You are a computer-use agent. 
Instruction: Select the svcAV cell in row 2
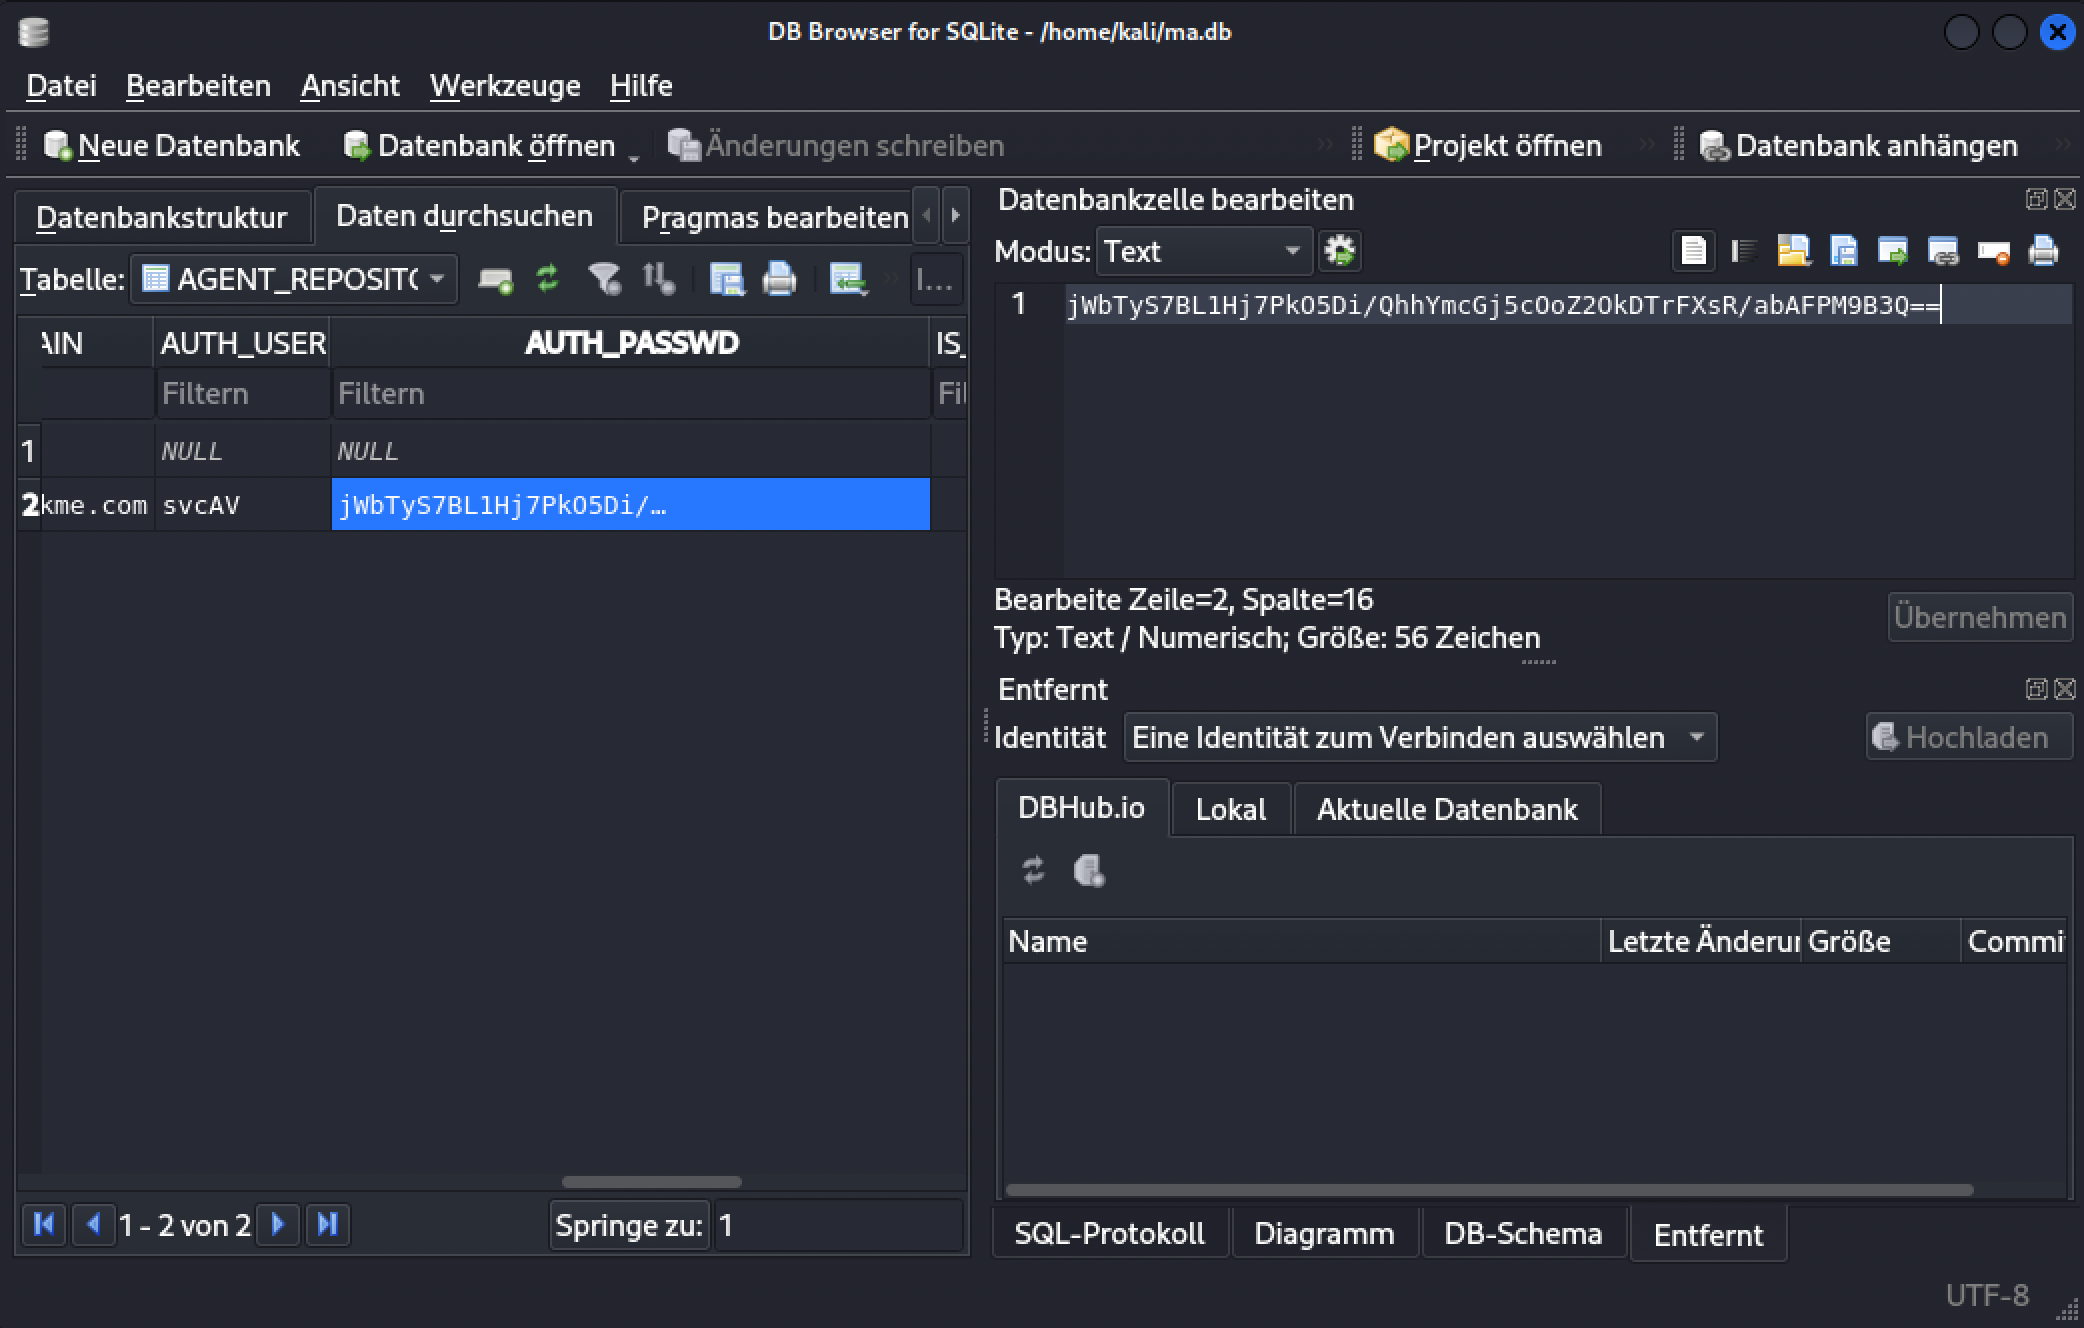click(x=243, y=505)
